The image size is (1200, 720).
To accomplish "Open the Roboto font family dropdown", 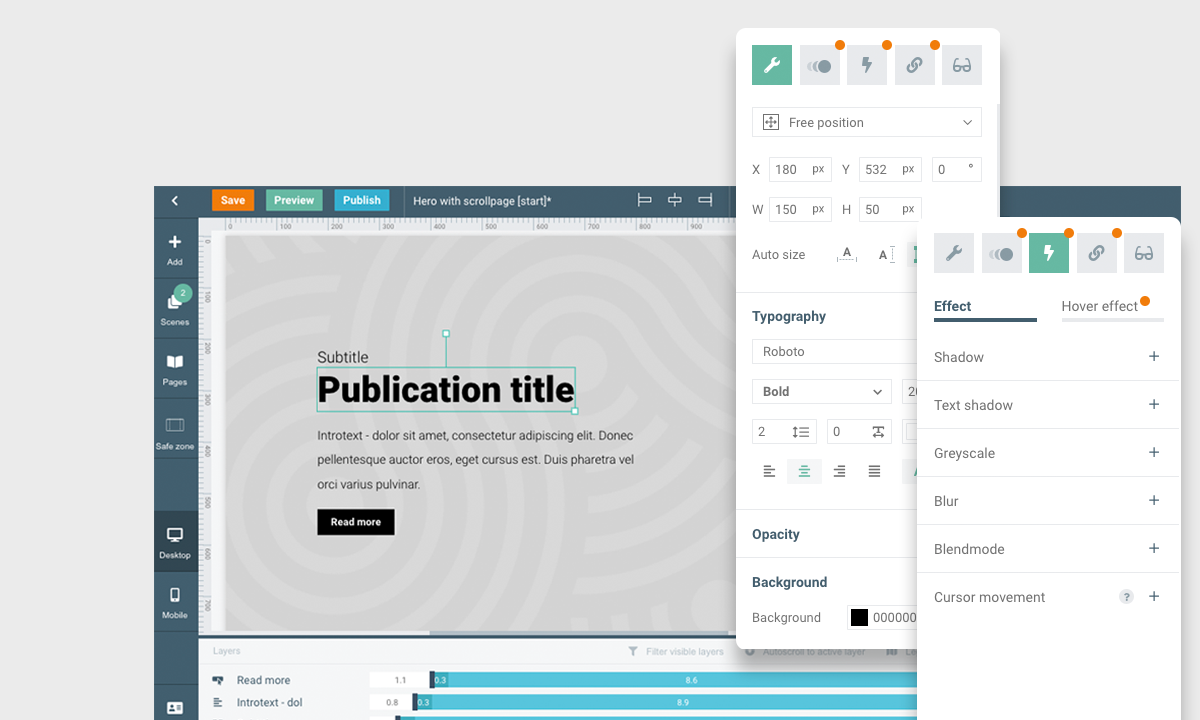I will [x=834, y=351].
